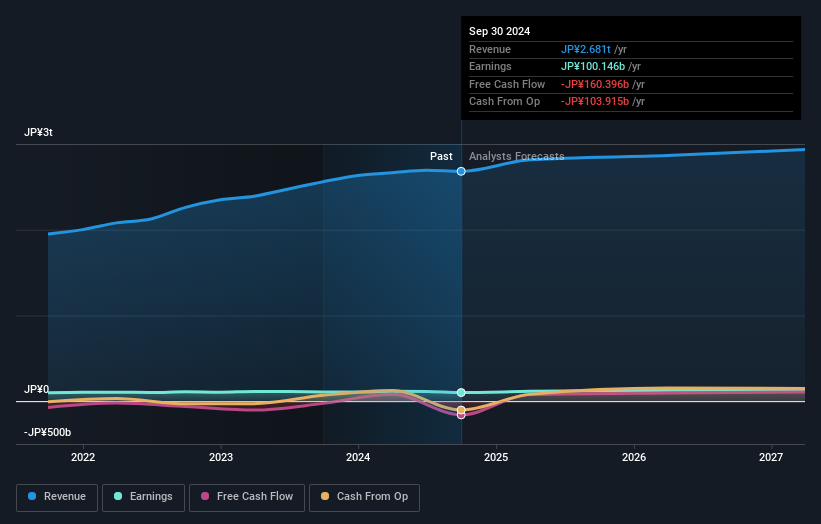This screenshot has width=821, height=524.
Task: Click the JP¥0 y-axis label
Action: click(x=36, y=389)
